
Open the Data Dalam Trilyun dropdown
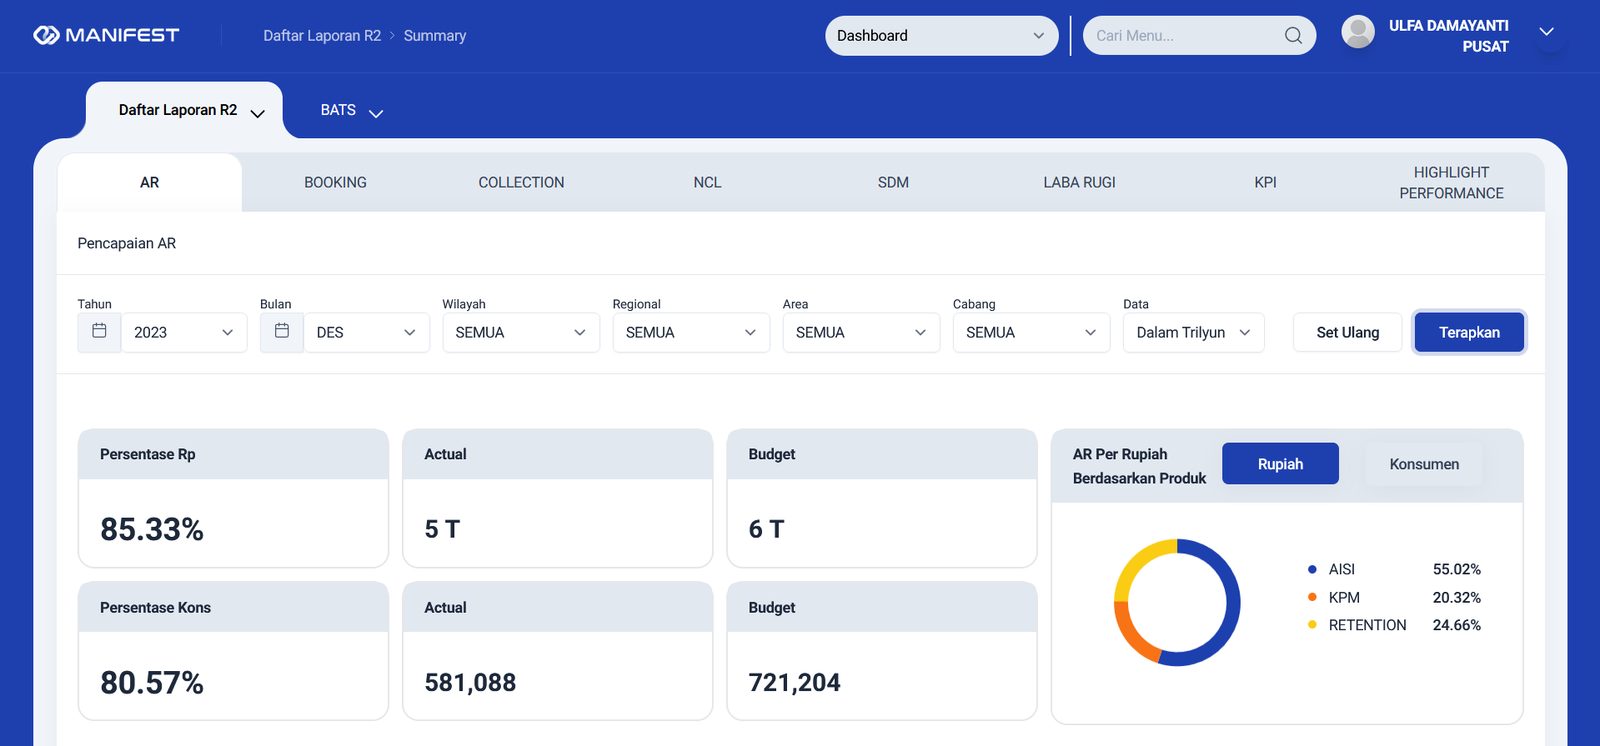1193,333
